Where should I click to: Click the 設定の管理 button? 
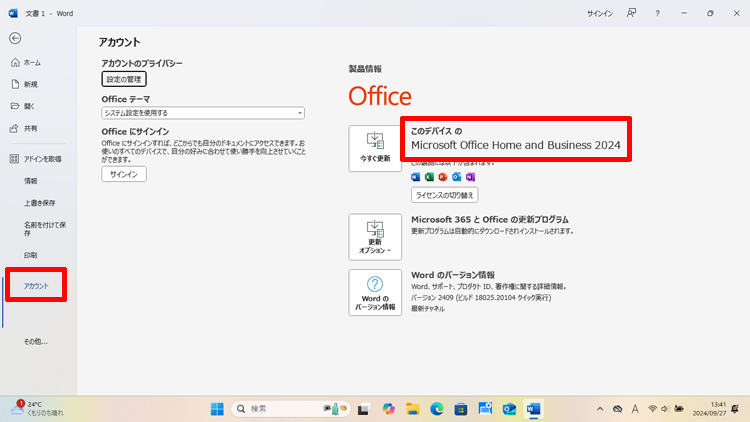pyautogui.click(x=125, y=79)
